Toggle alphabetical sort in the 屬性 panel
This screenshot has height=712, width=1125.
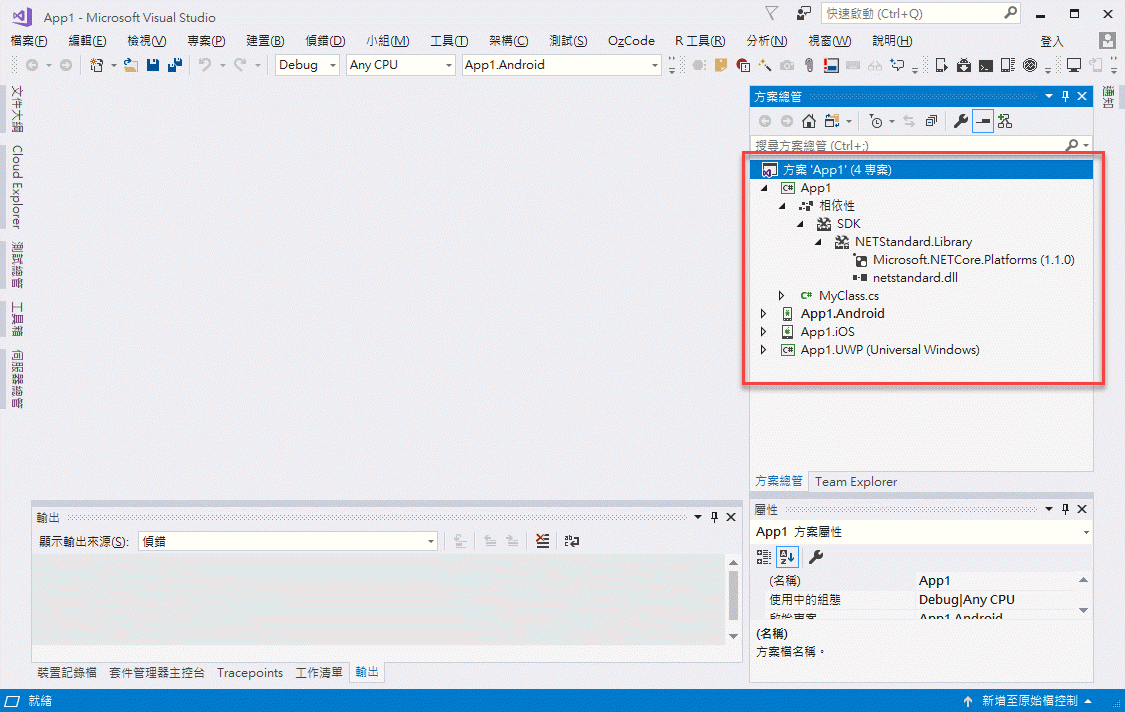pos(787,557)
